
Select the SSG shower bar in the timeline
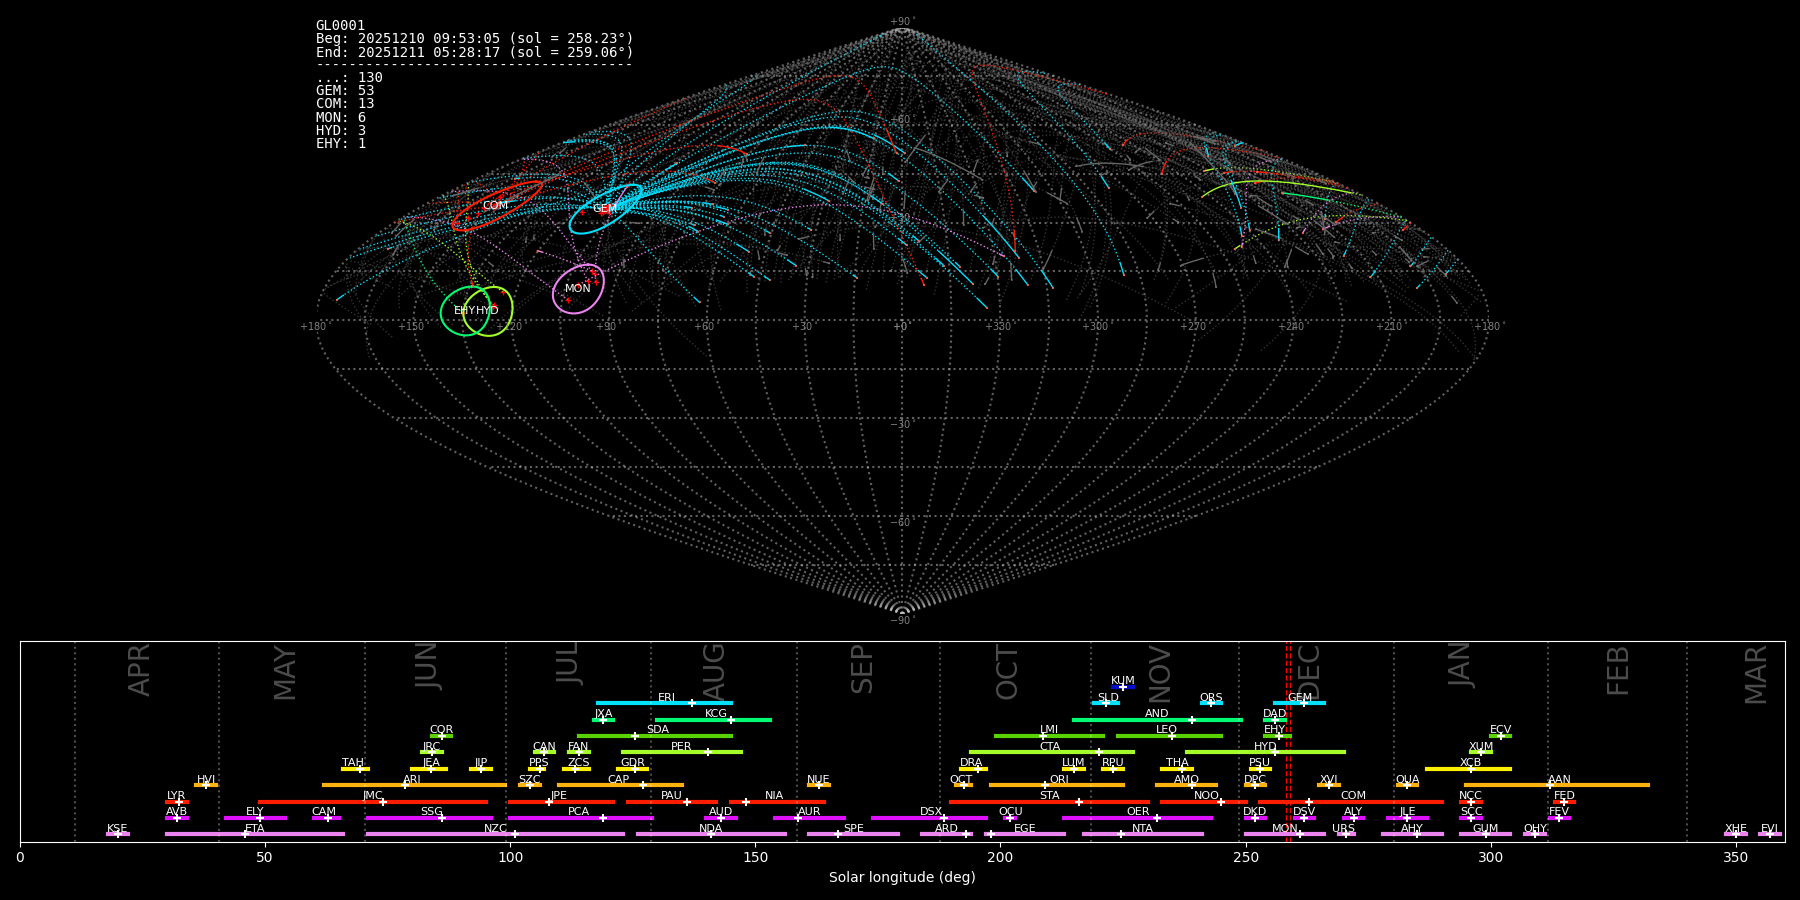(x=429, y=818)
